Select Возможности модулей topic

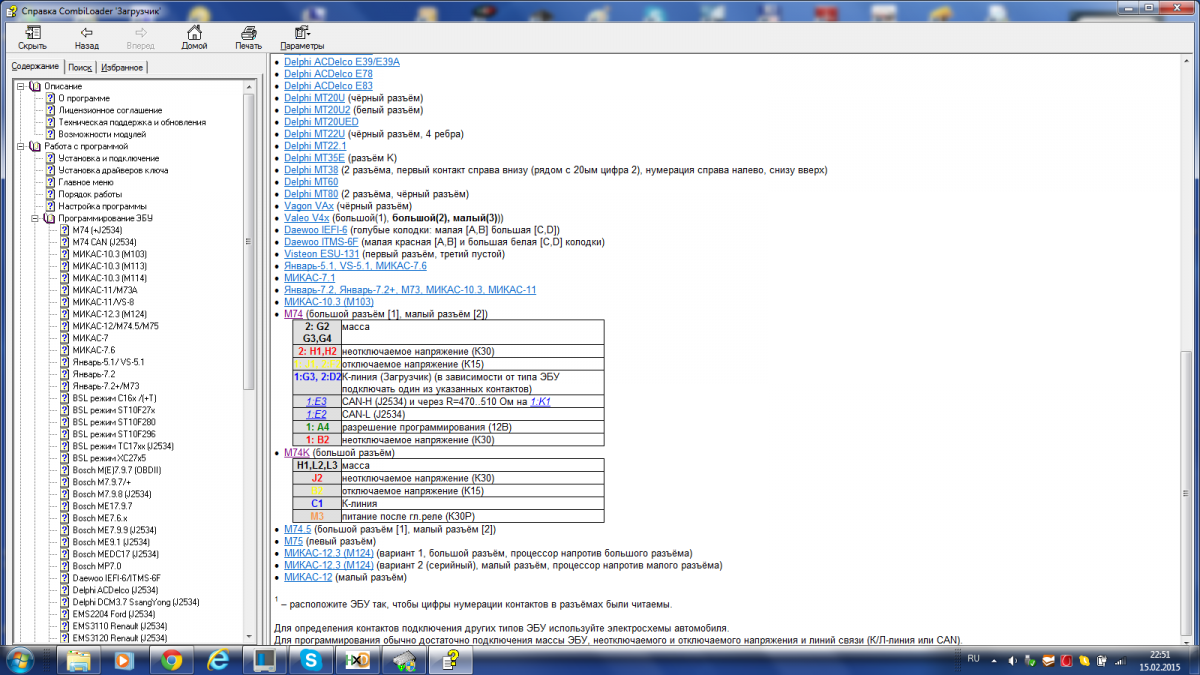102,134
